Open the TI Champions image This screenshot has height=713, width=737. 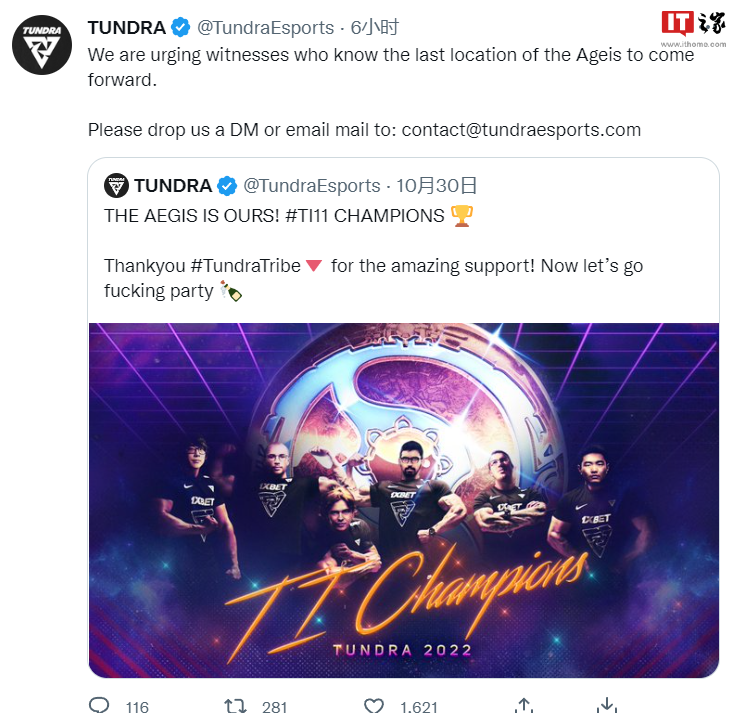click(x=404, y=500)
